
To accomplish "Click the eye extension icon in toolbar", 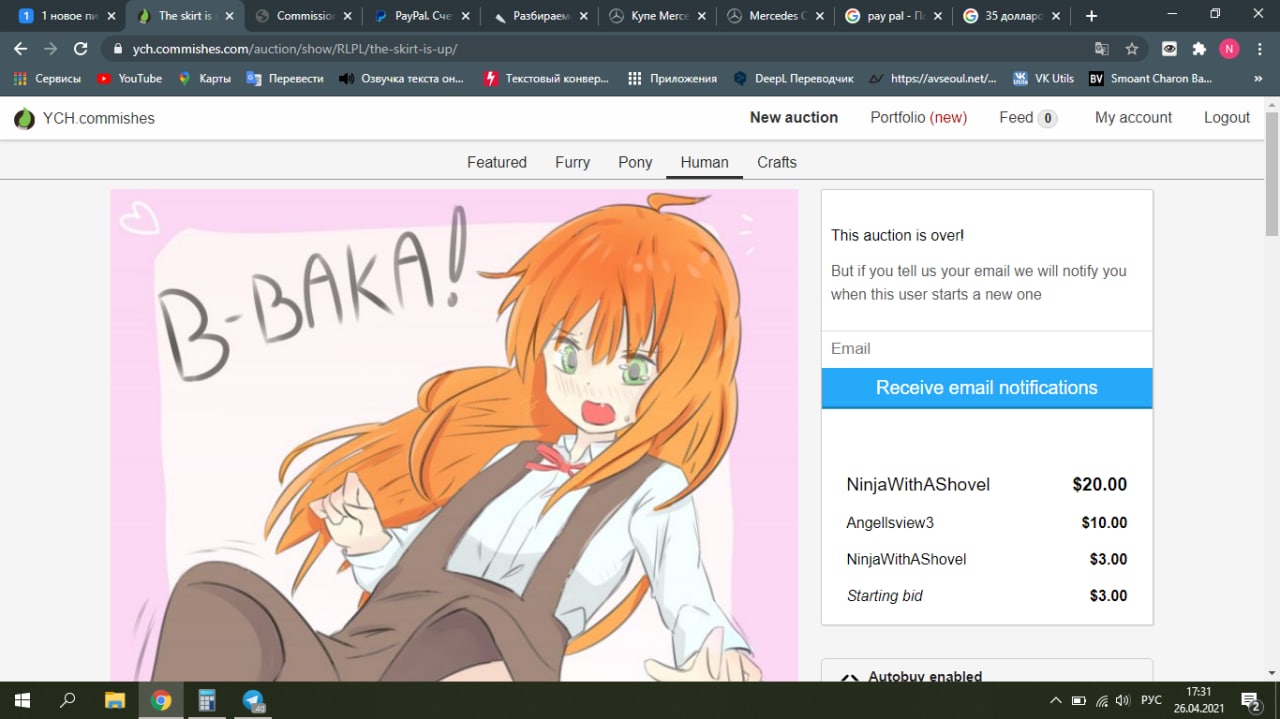I will 1169,48.
